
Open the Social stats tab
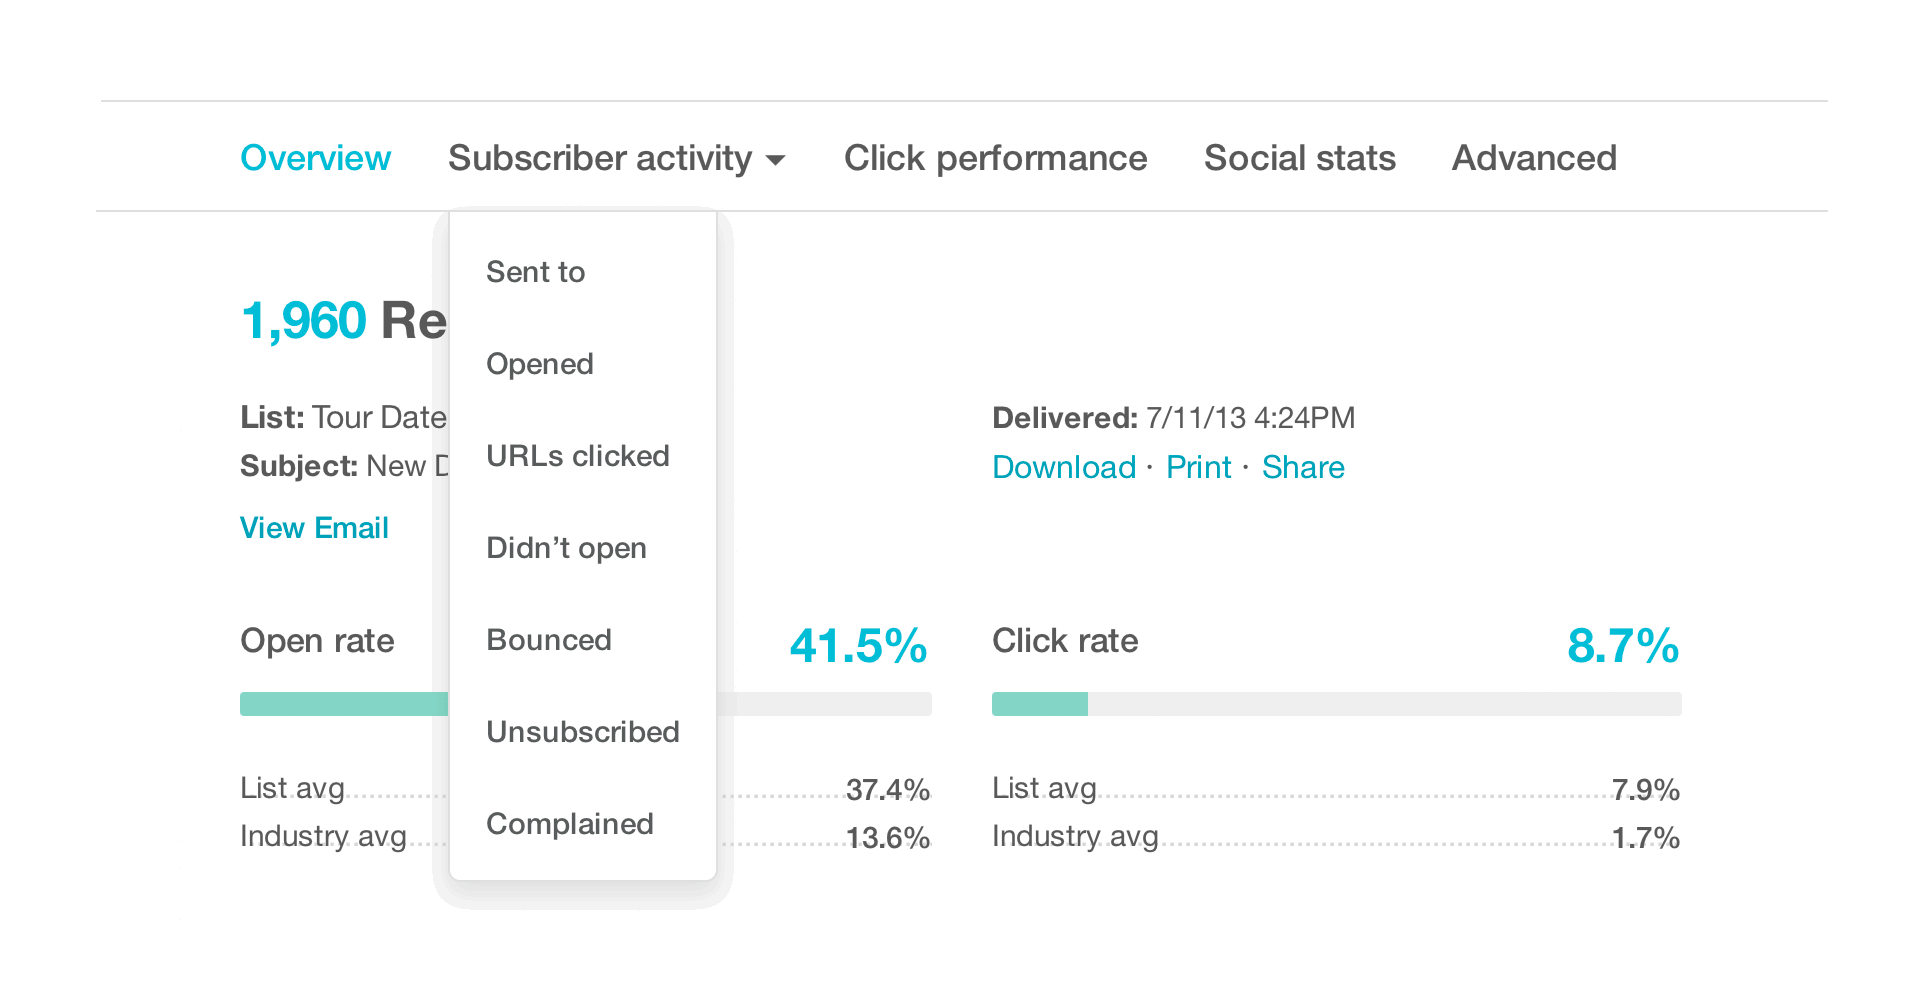1299,158
